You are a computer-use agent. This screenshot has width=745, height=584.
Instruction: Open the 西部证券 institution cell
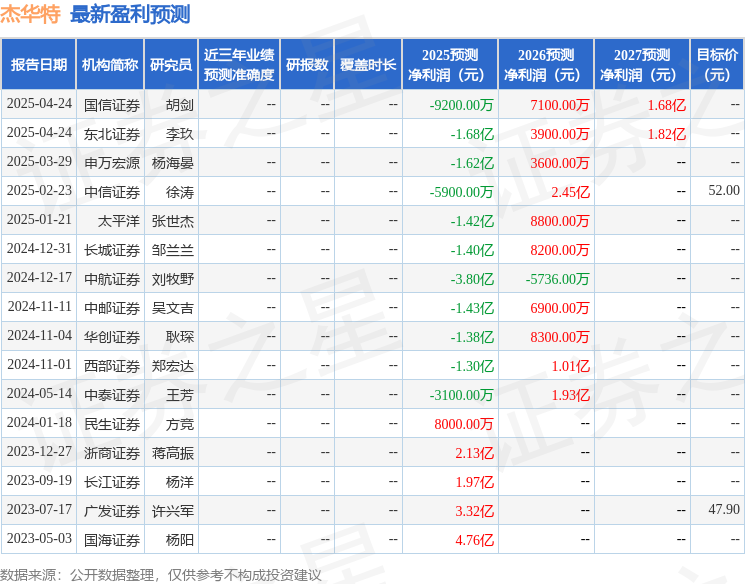click(112, 366)
